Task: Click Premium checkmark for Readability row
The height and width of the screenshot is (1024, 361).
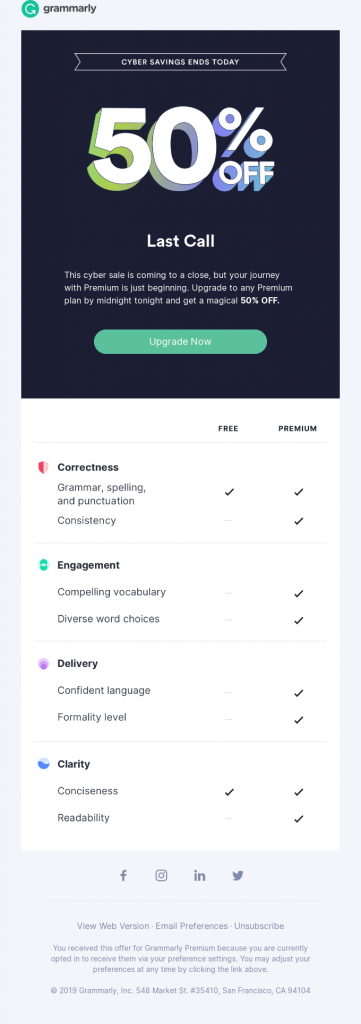Action: click(x=298, y=818)
